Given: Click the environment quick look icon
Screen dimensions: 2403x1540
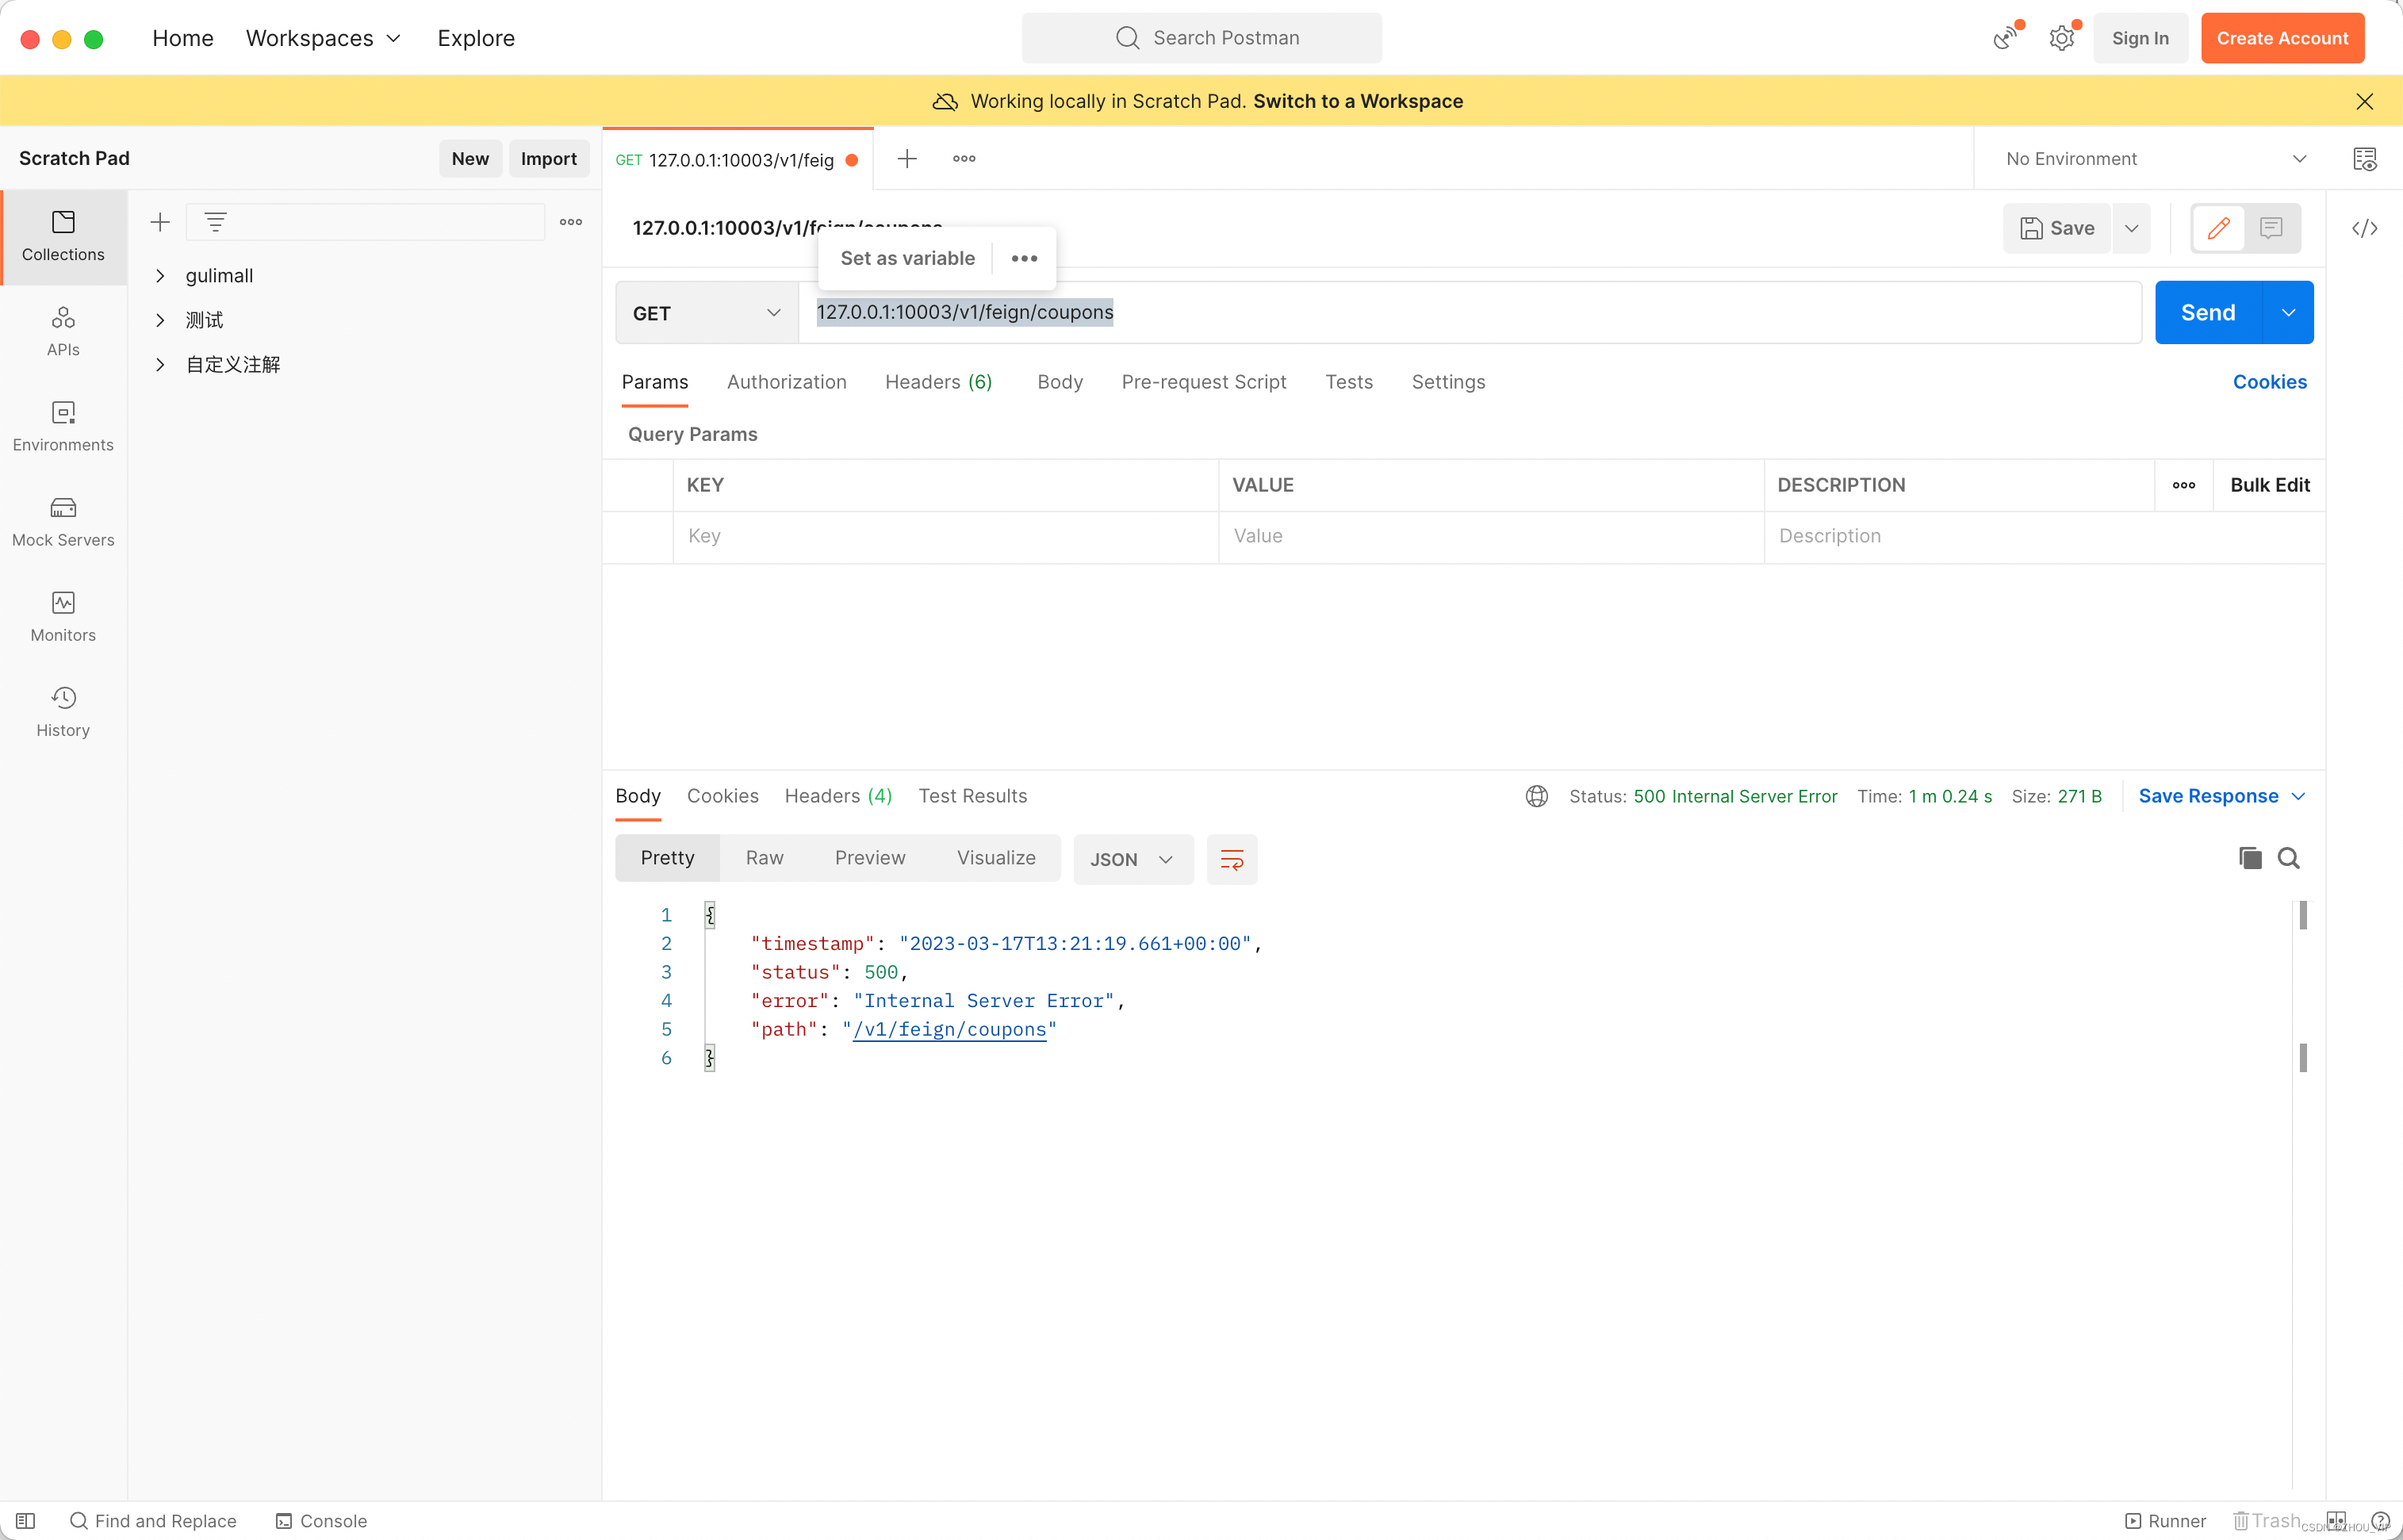Looking at the screenshot, I should pyautogui.click(x=2365, y=159).
